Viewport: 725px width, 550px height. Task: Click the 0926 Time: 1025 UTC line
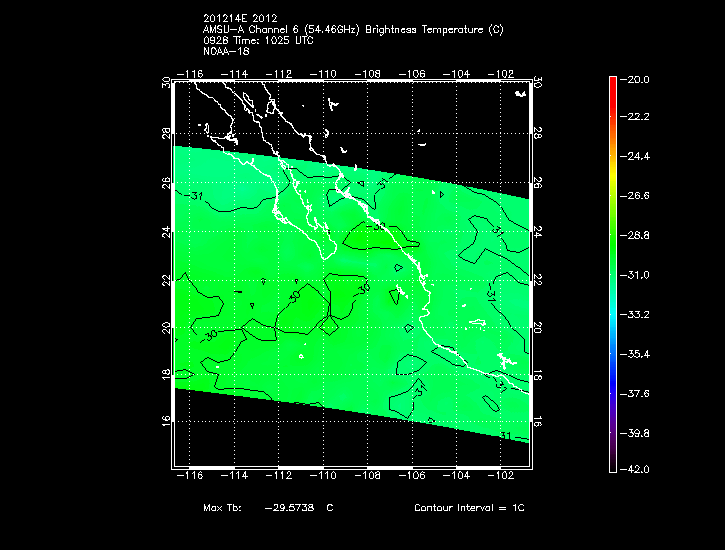coord(258,40)
